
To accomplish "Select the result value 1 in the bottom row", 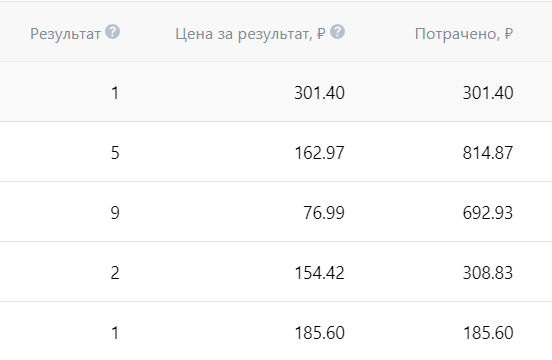I will (115, 333).
